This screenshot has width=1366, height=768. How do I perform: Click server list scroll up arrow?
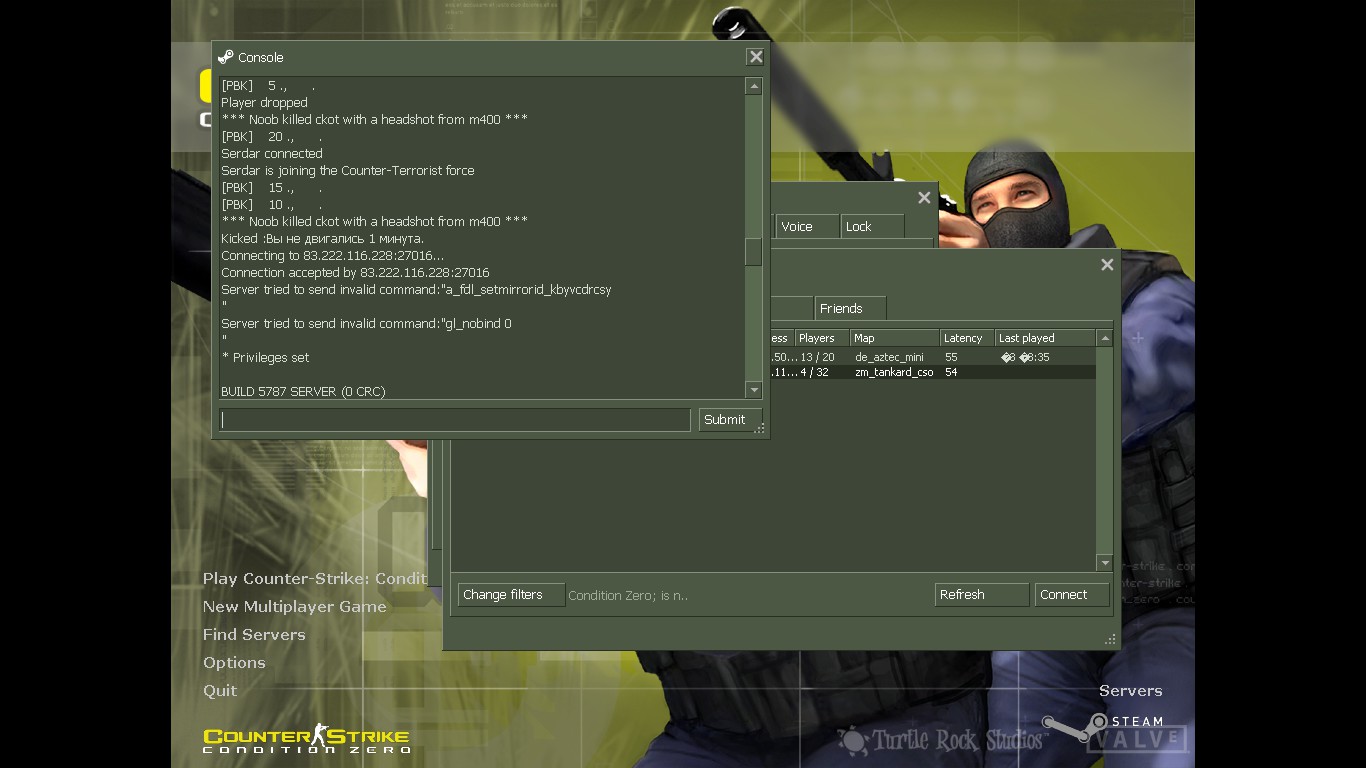point(1104,339)
